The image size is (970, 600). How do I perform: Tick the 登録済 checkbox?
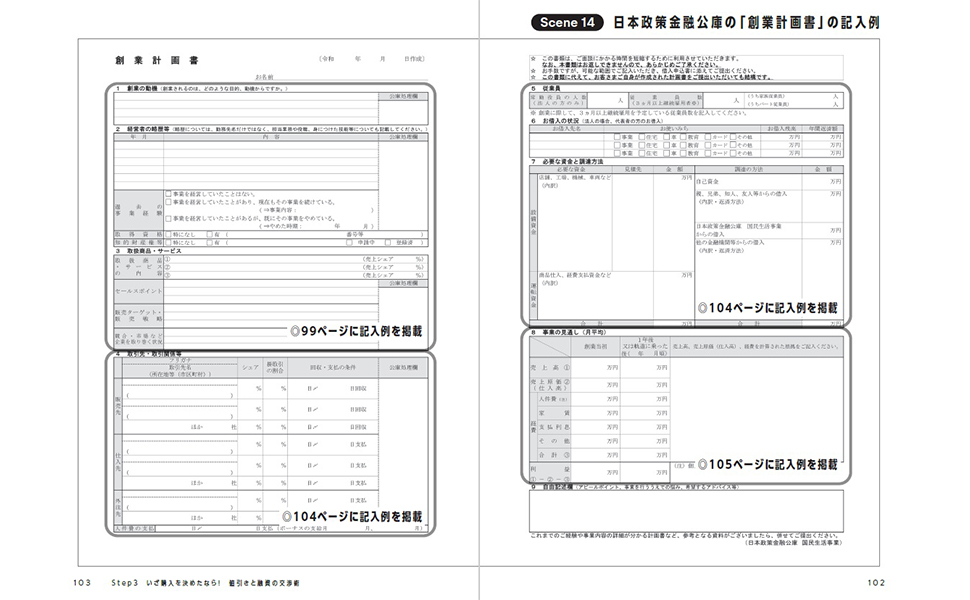tap(388, 242)
